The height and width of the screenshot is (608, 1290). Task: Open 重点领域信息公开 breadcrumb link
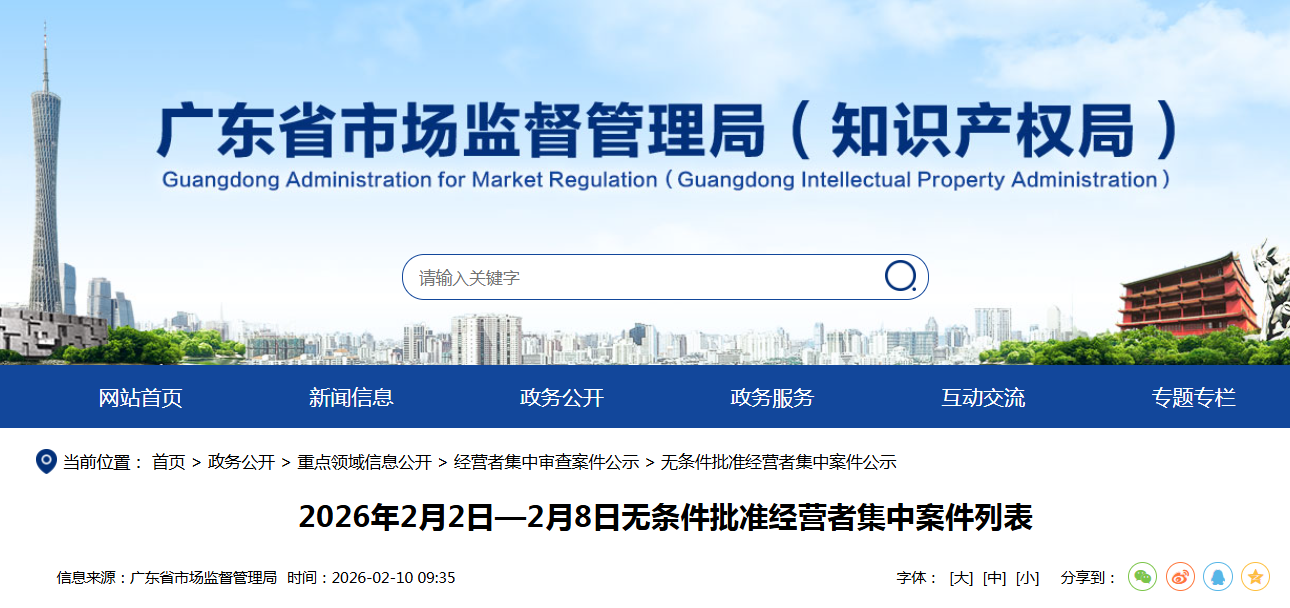(364, 462)
